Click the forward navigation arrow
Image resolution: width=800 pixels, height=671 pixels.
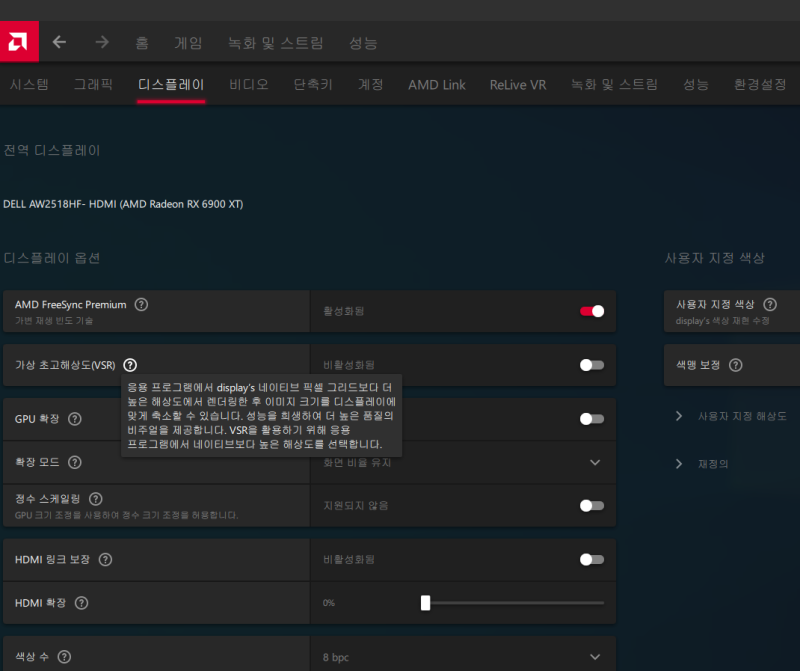click(x=100, y=41)
